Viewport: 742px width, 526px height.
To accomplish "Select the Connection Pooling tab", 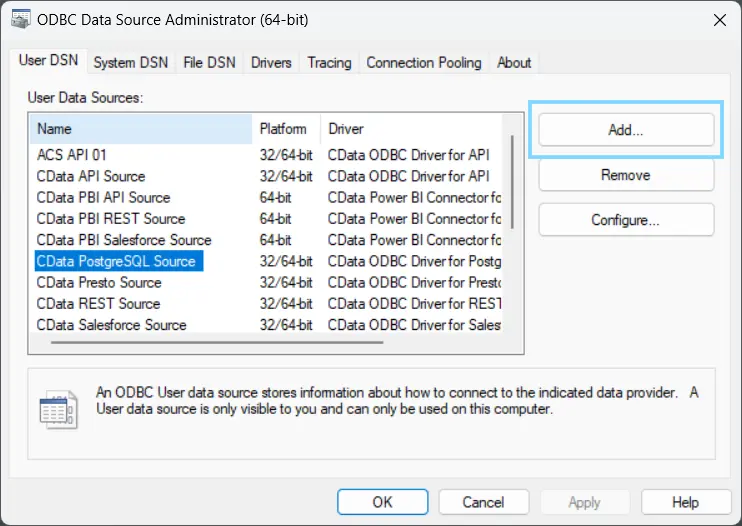I will tap(423, 62).
